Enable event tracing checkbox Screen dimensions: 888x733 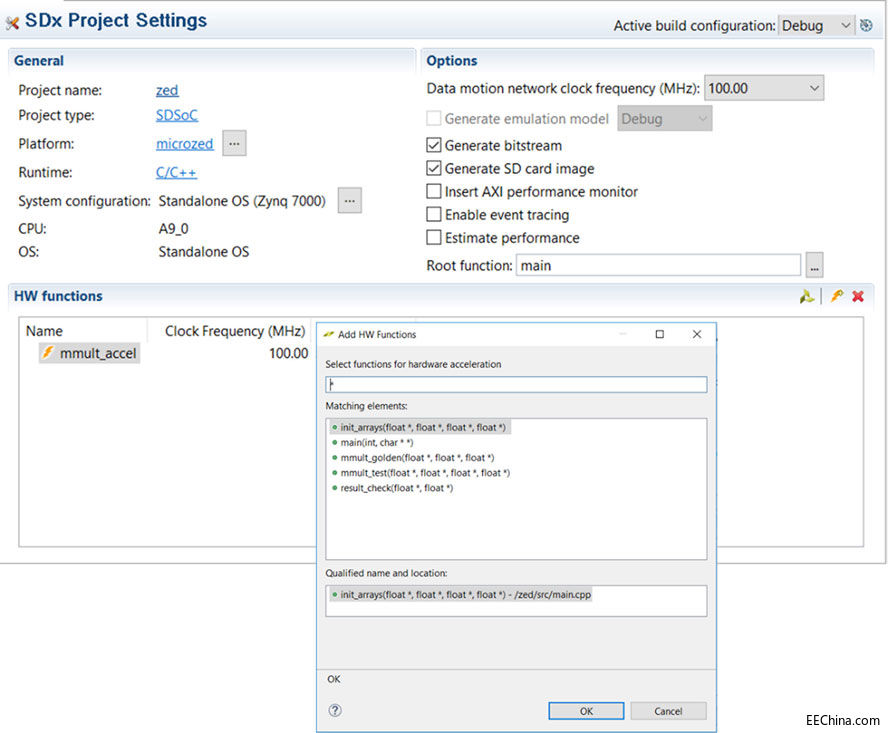click(x=434, y=215)
